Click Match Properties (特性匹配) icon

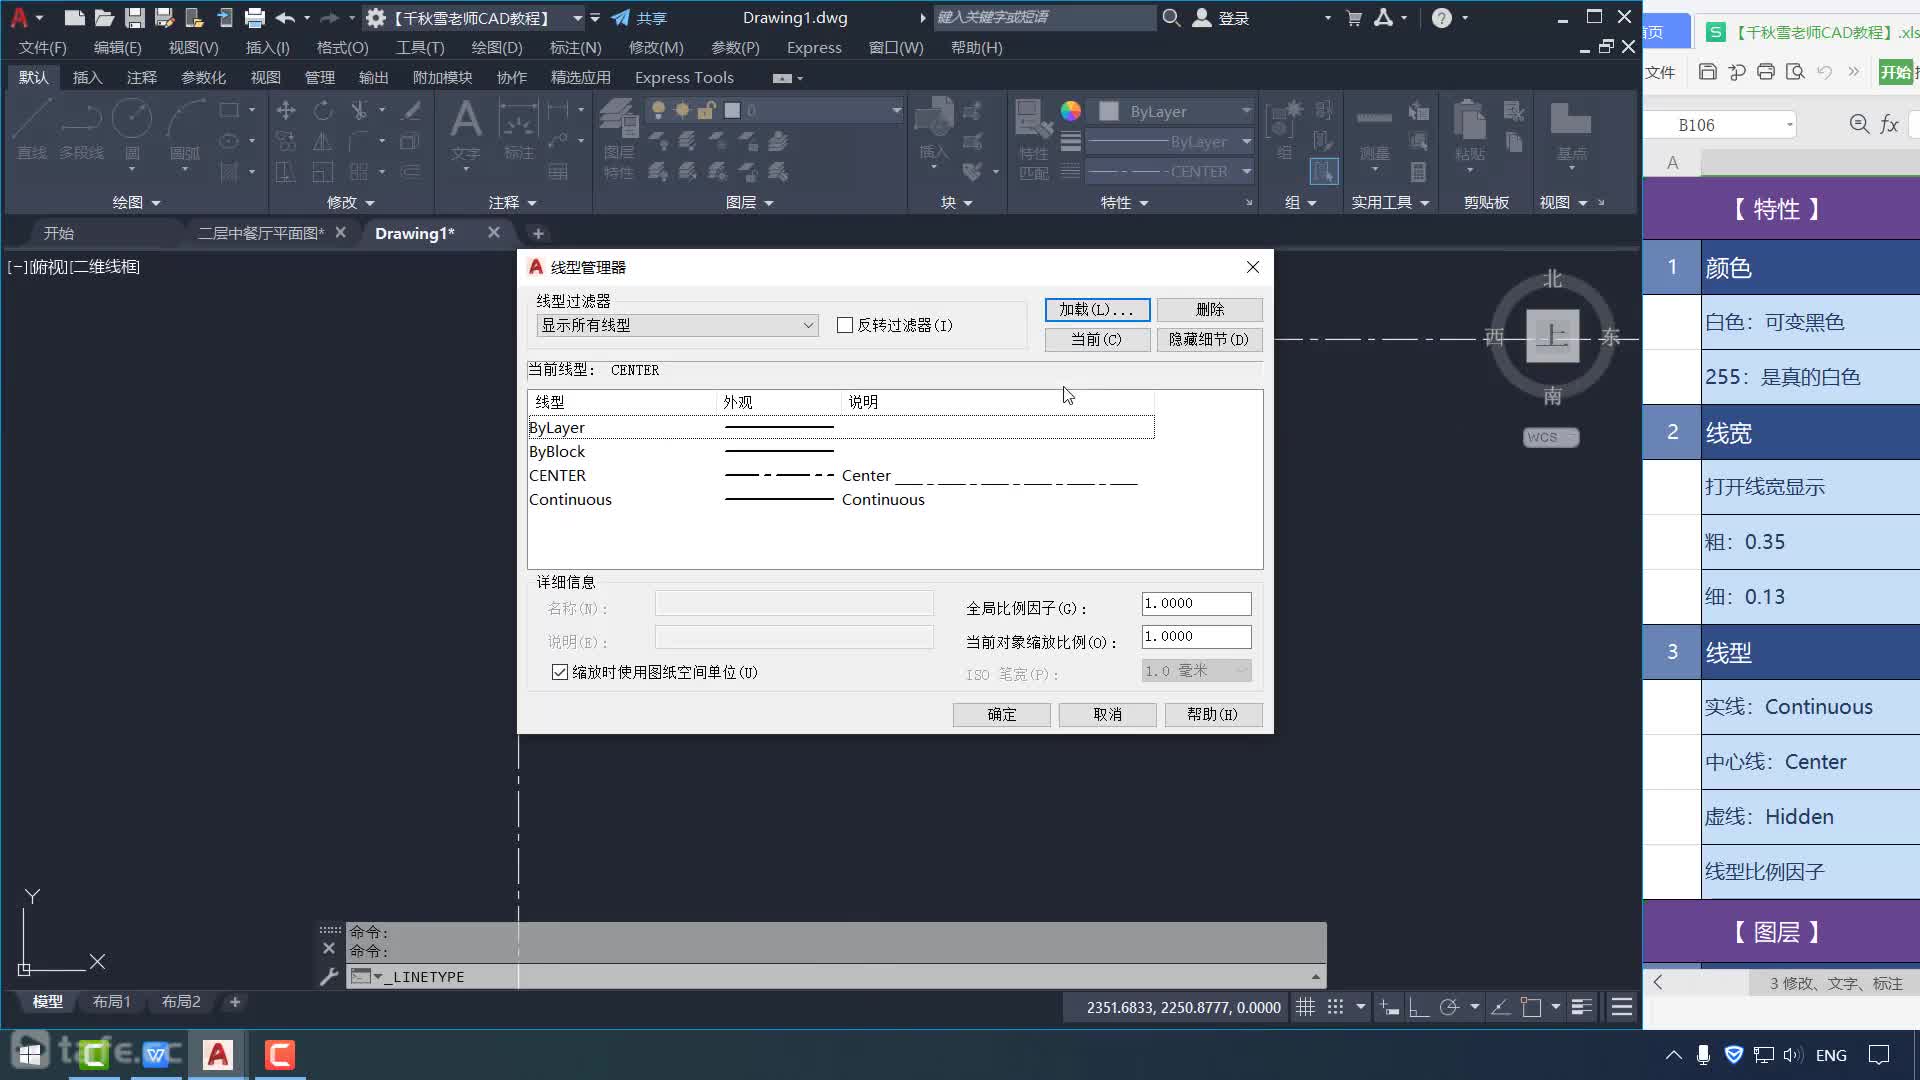1033,138
